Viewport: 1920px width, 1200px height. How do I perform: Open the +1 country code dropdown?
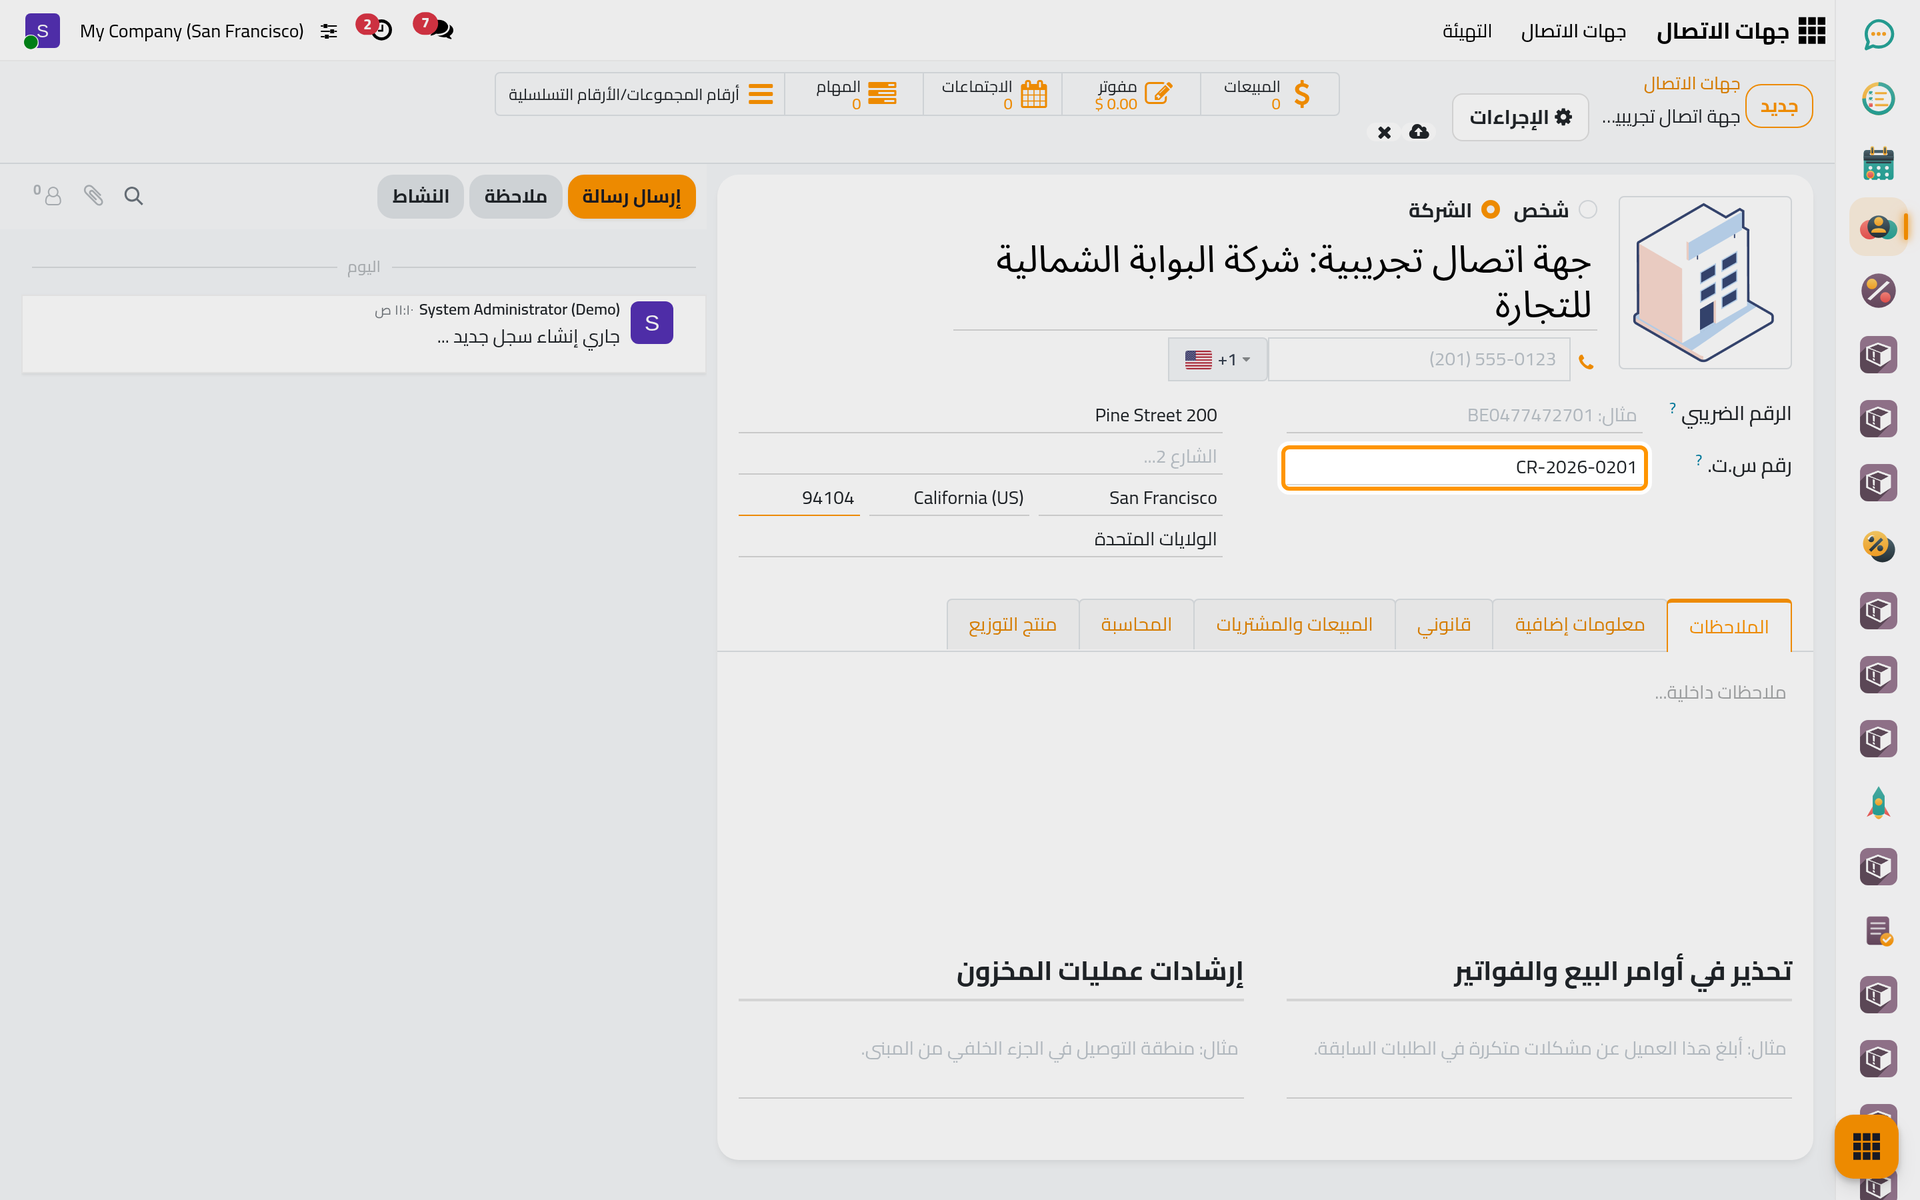pos(1218,359)
